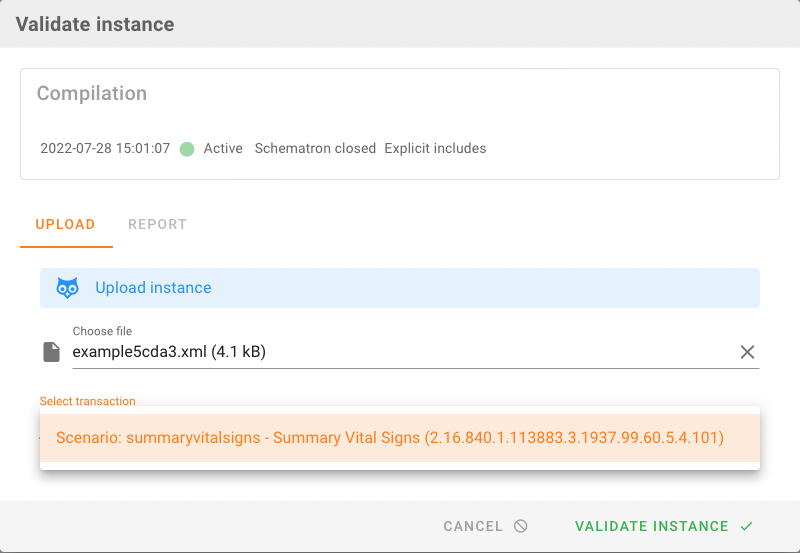Click the file icon beside example5cda3.xml
This screenshot has height=553, width=800.
pos(51,352)
